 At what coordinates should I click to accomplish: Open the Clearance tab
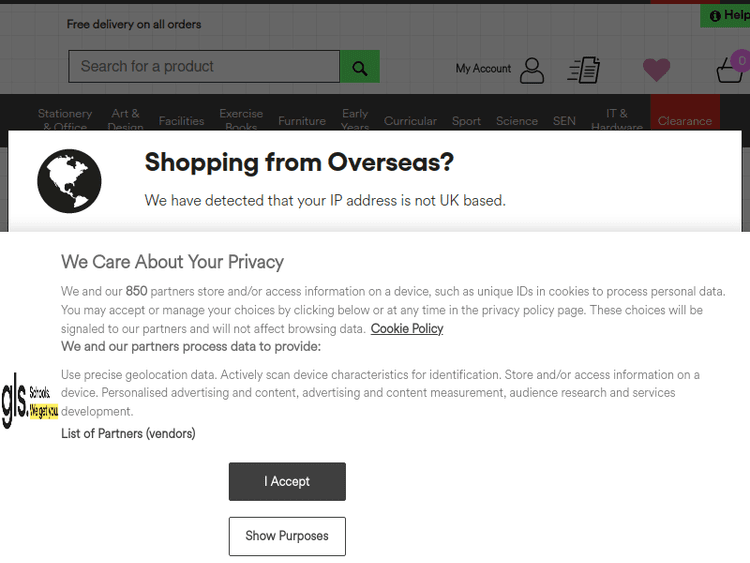click(685, 121)
